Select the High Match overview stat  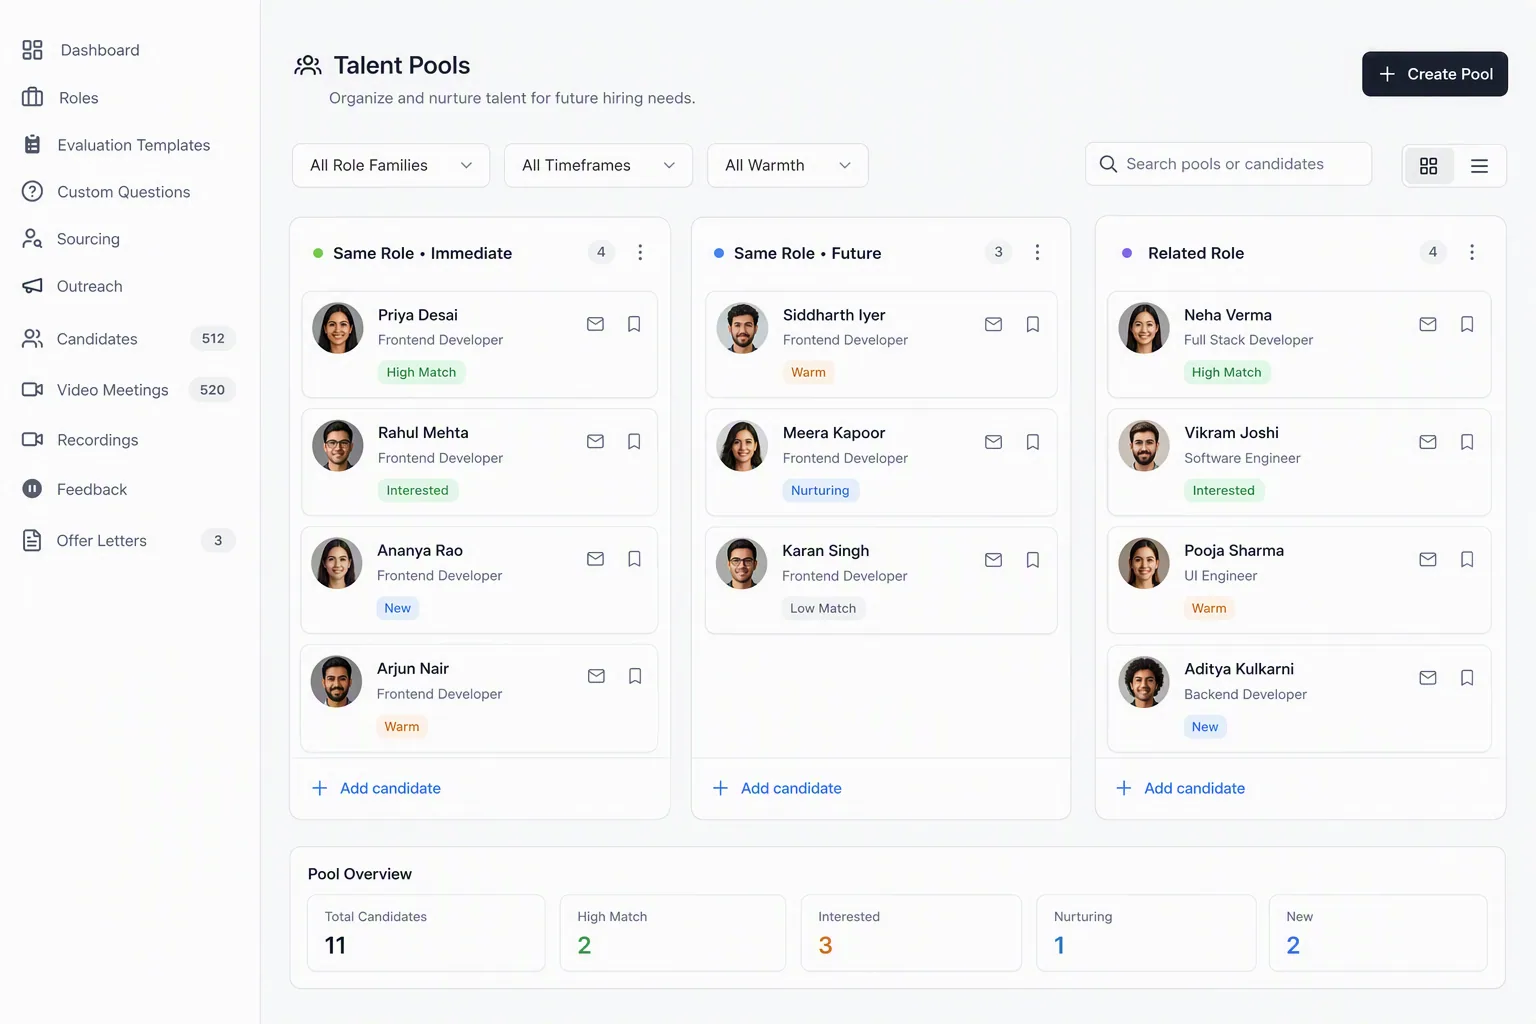(673, 933)
